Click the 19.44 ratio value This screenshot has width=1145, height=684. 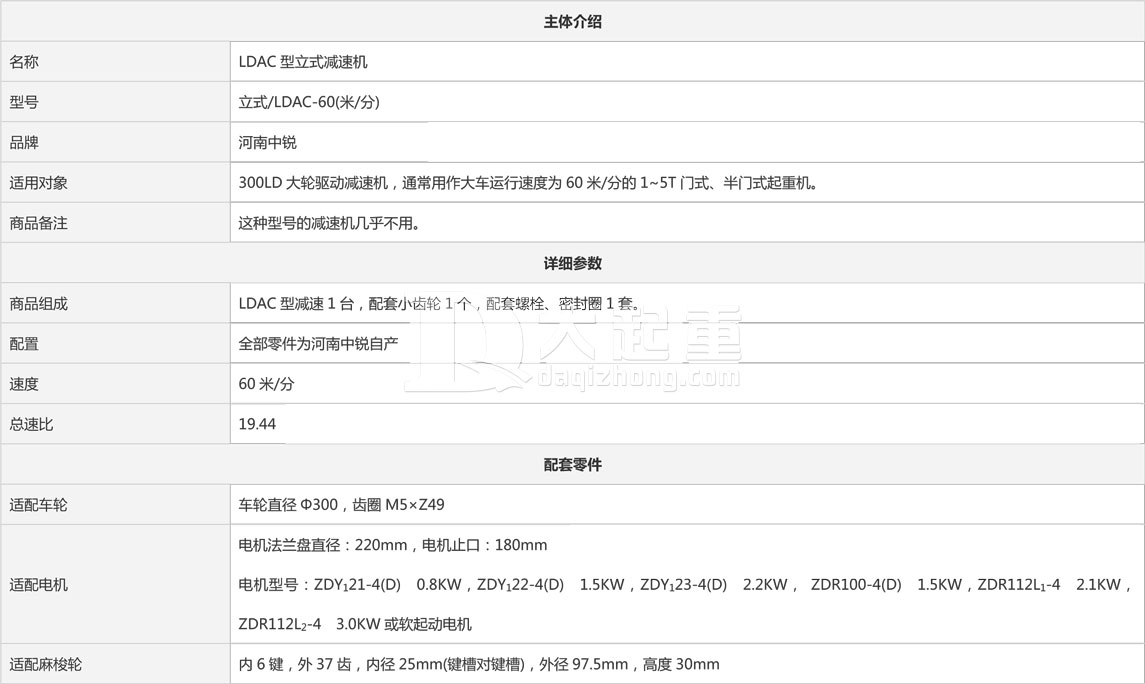pyautogui.click(x=257, y=423)
